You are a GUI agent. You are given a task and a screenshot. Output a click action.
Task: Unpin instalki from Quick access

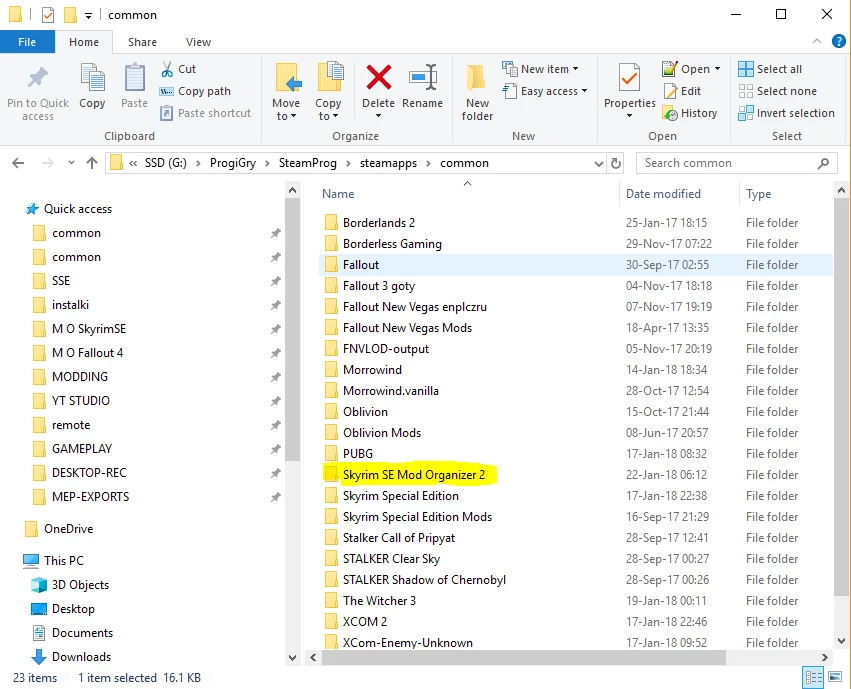(x=276, y=305)
